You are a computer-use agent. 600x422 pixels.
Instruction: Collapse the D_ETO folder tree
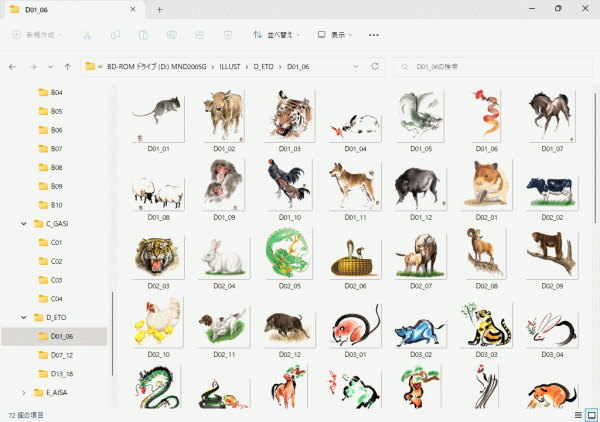24,318
